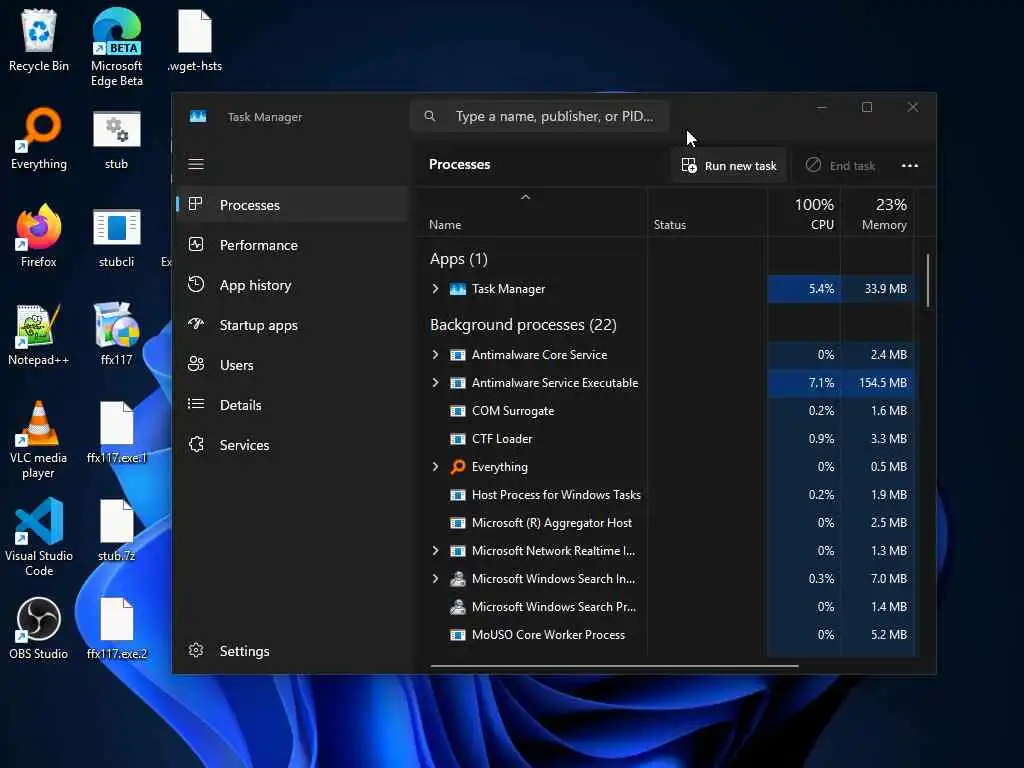This screenshot has width=1024, height=768.
Task: Open the Task Manager hamburger navigation menu
Action: 196,164
